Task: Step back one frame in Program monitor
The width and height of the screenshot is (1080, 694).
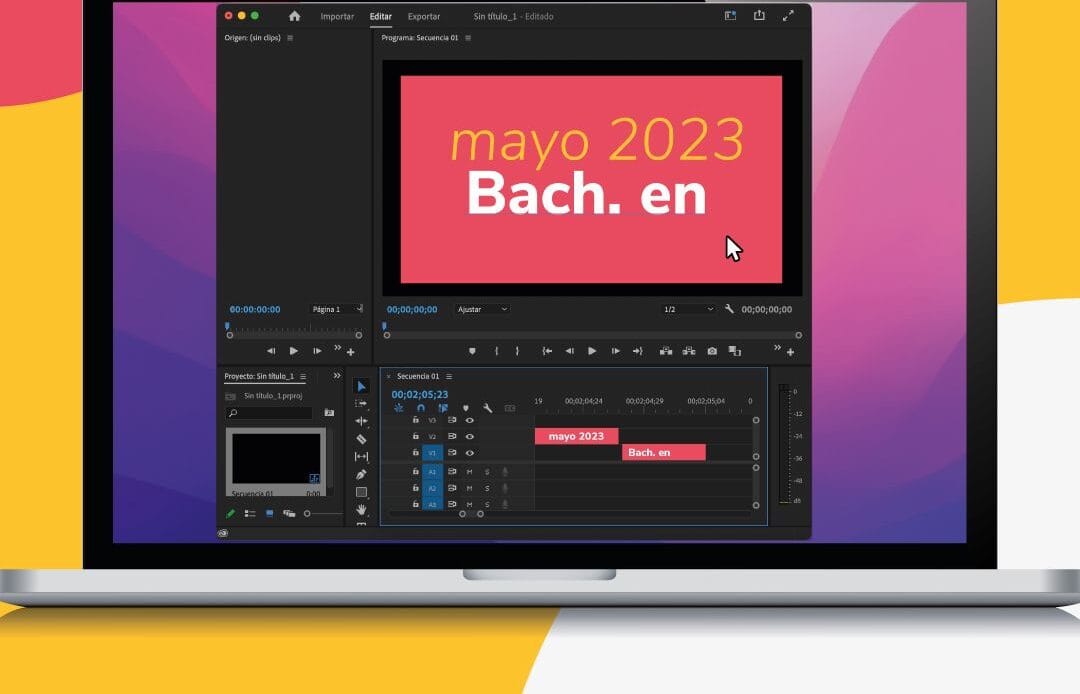Action: pos(570,351)
